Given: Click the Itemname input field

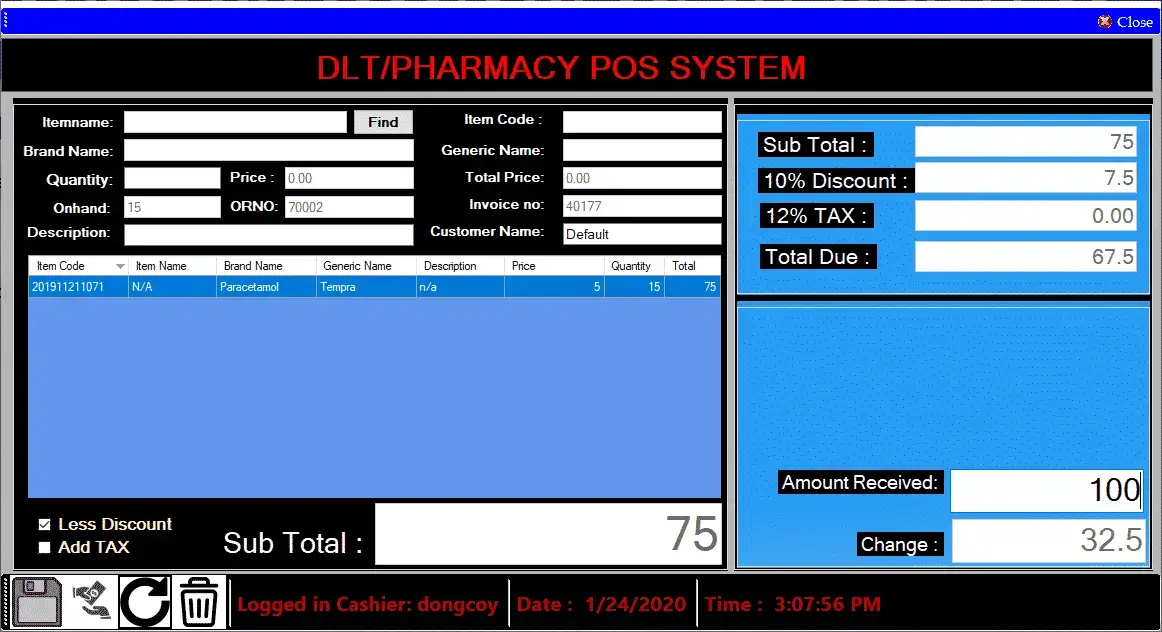Looking at the screenshot, I should point(235,122).
